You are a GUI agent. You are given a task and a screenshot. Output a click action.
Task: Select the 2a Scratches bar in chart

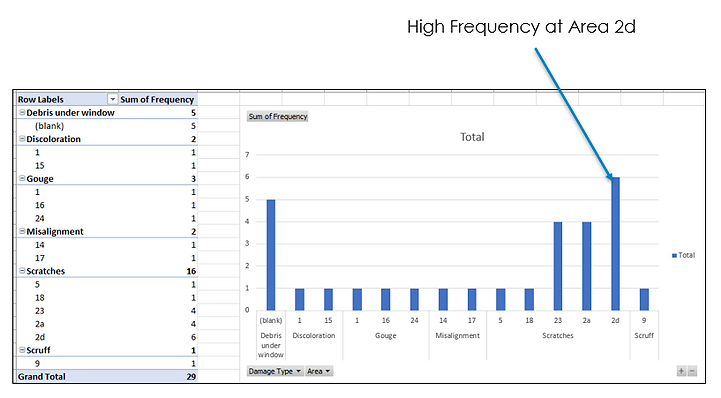[586, 266]
